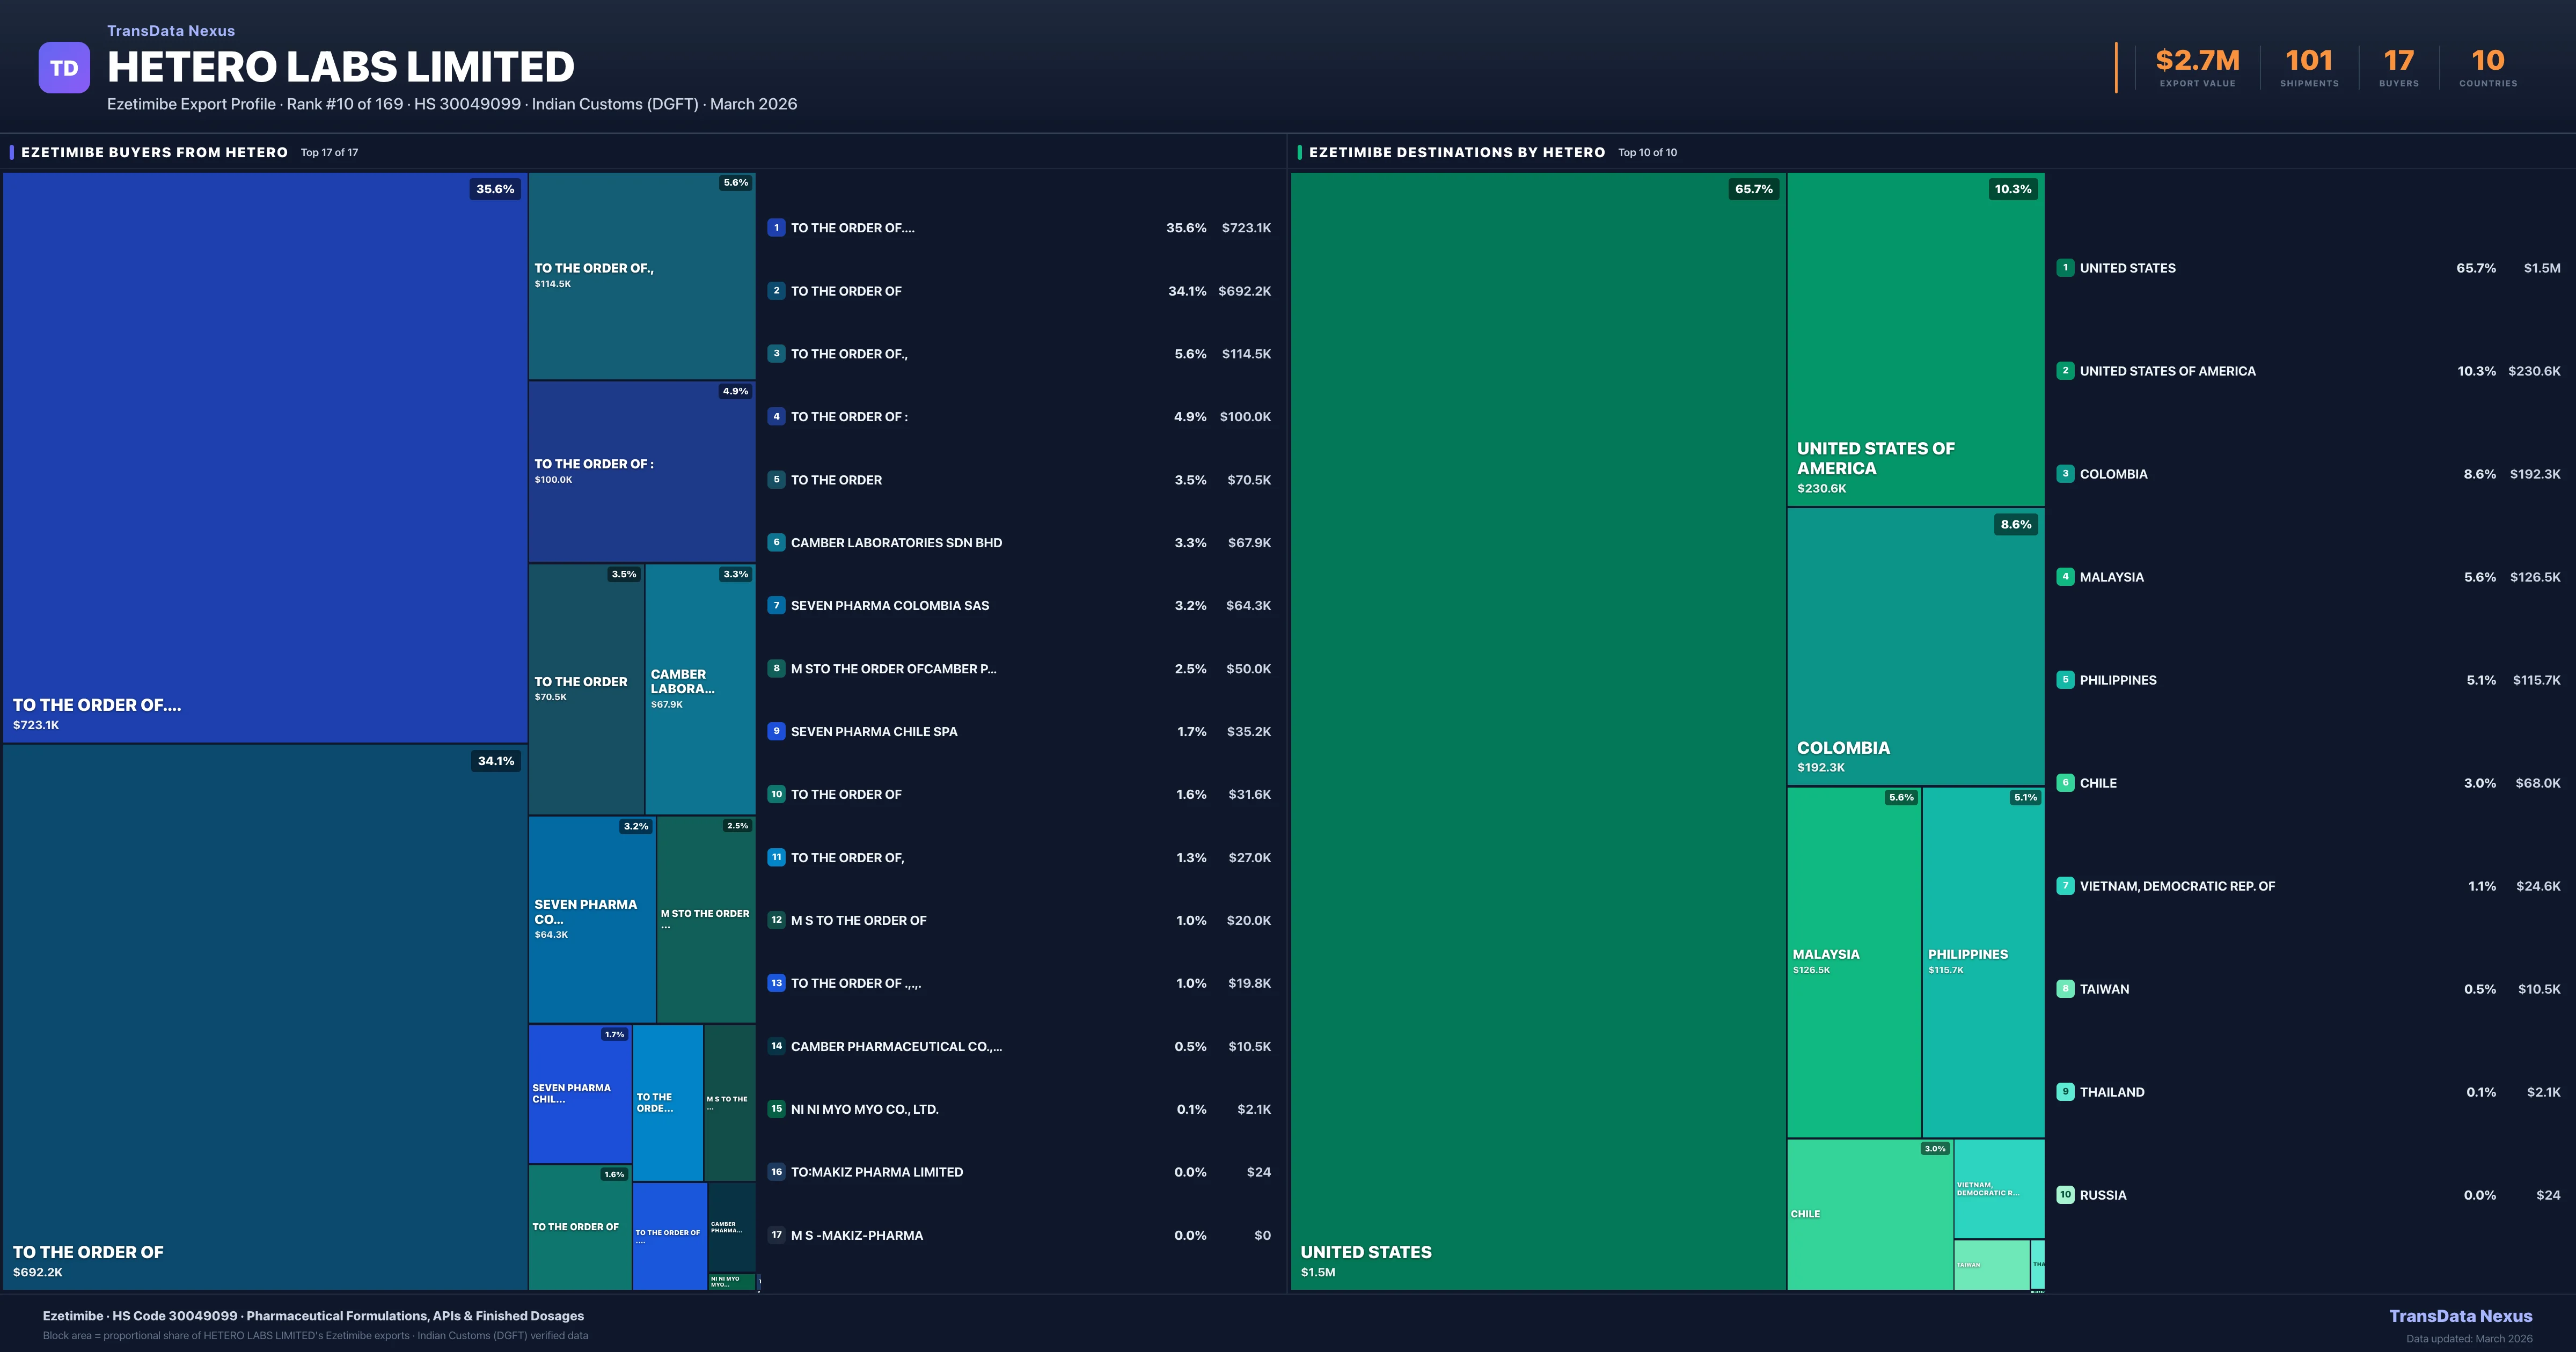Click Ezetimibe Buyers From Hetero section header
The height and width of the screenshot is (1352, 2576).
click(x=154, y=152)
